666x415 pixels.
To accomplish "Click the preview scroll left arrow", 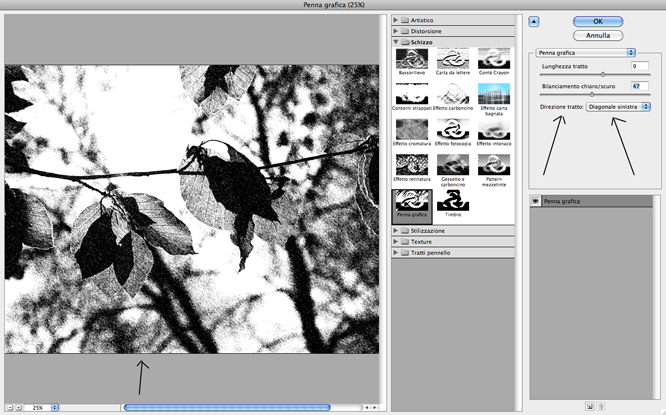I will (x=367, y=407).
